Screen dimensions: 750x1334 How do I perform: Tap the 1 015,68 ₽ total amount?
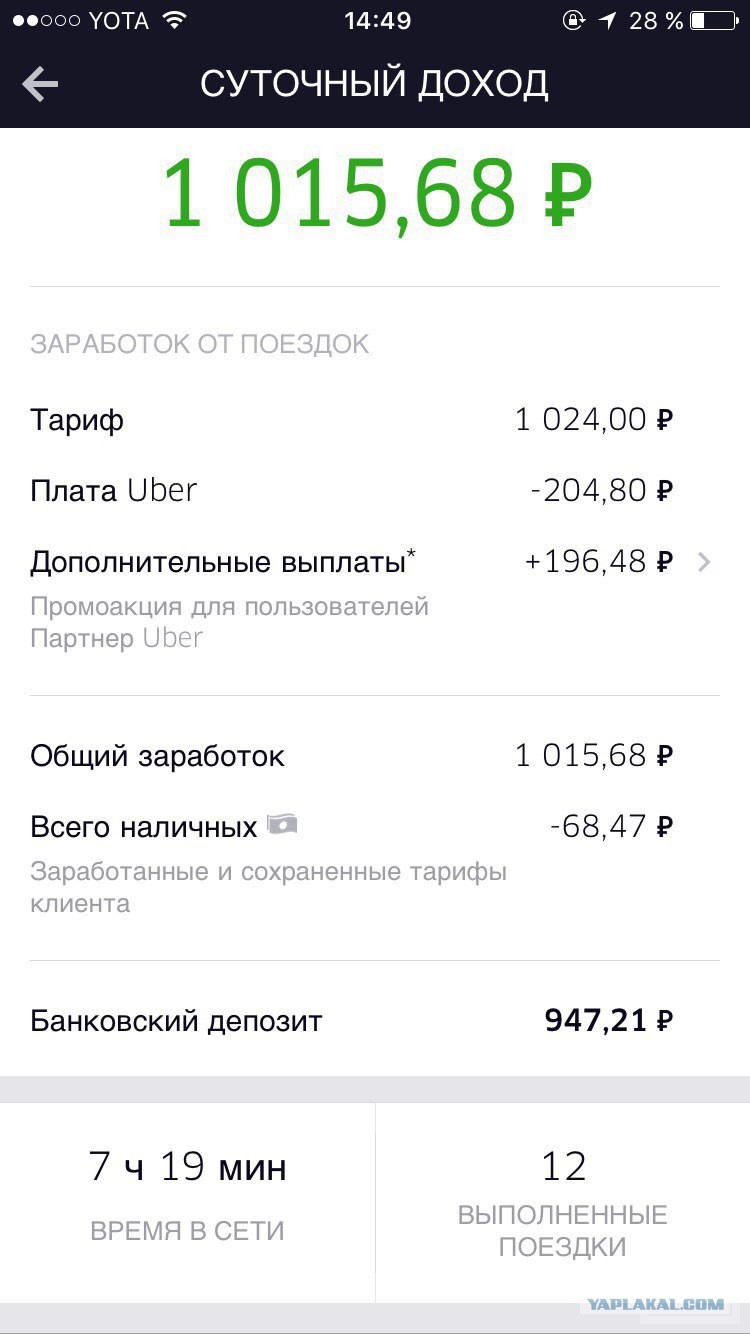[377, 195]
